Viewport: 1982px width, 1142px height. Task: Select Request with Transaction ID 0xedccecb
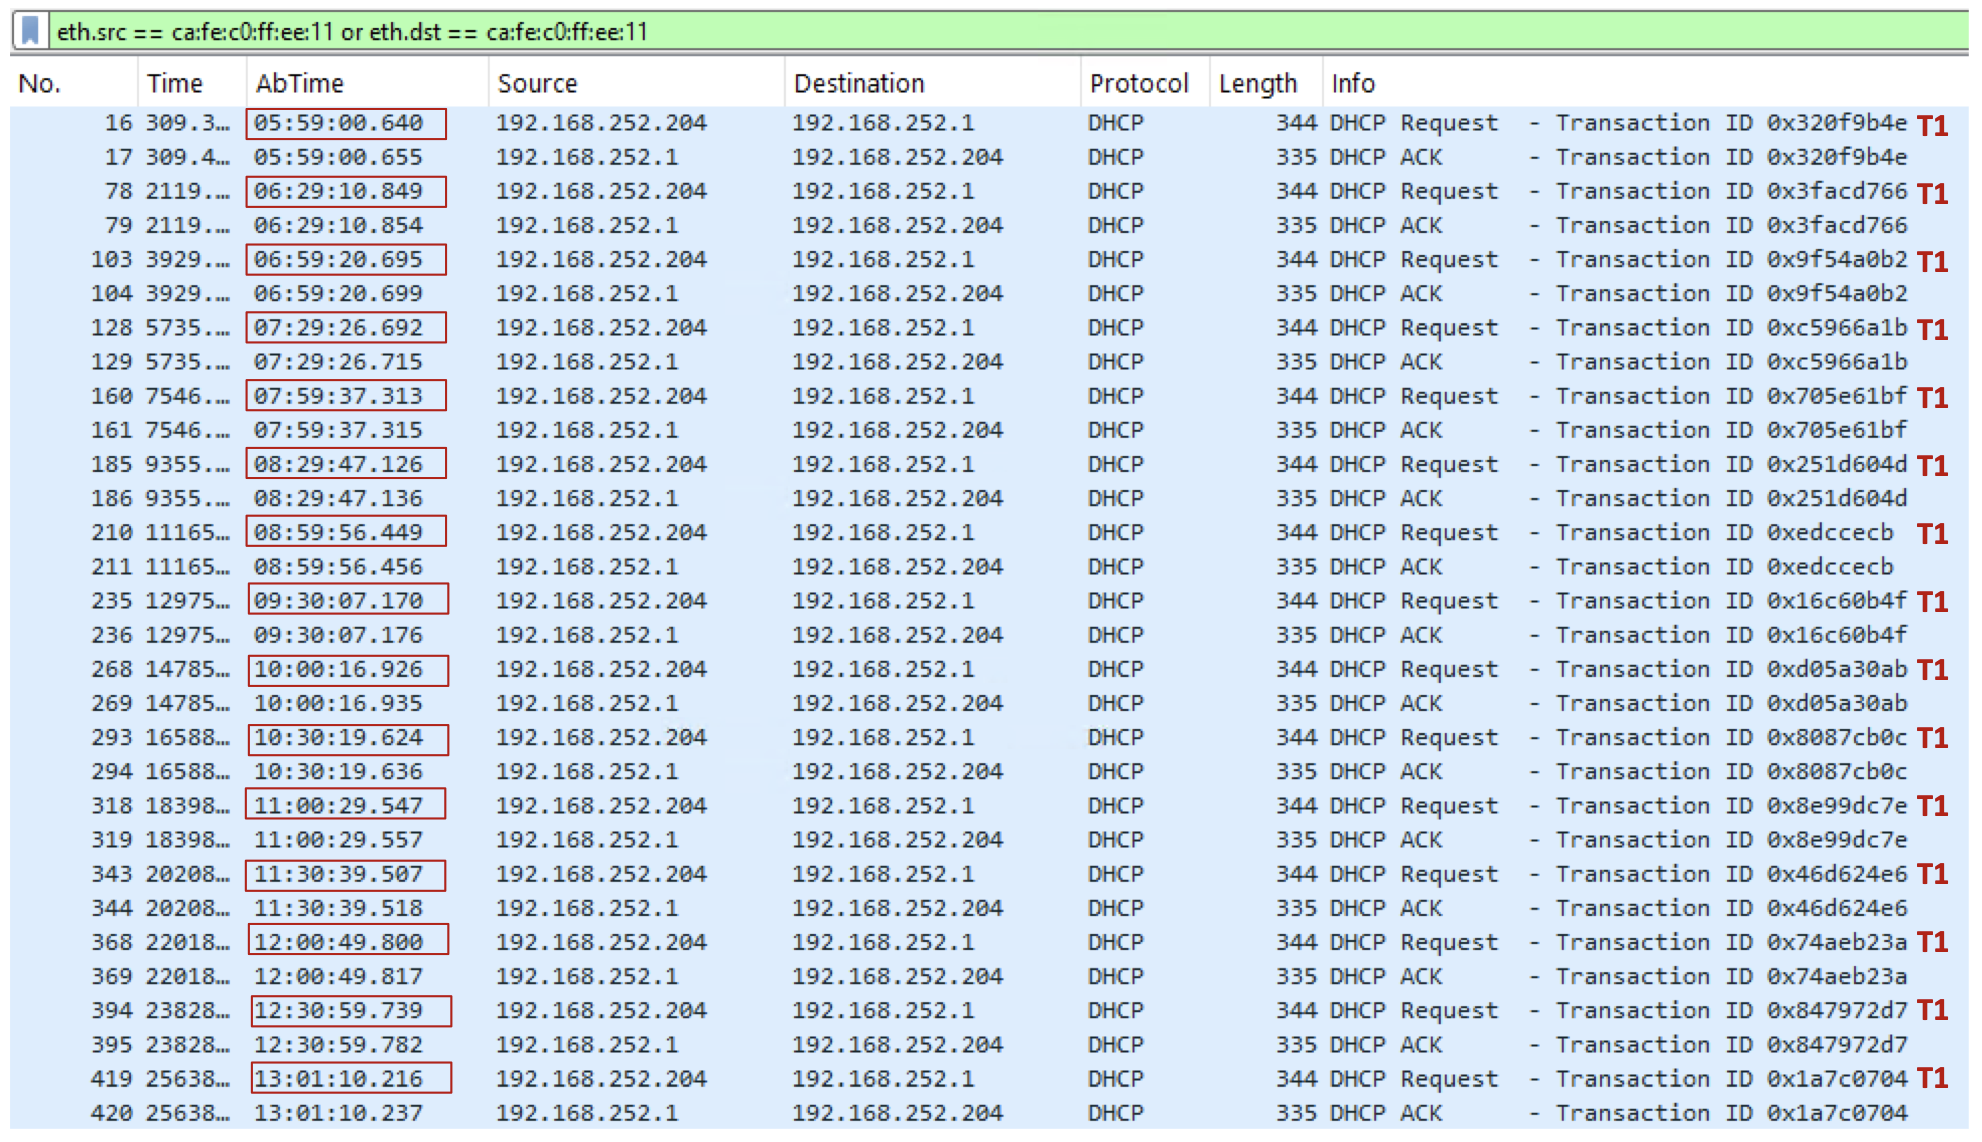tap(989, 533)
